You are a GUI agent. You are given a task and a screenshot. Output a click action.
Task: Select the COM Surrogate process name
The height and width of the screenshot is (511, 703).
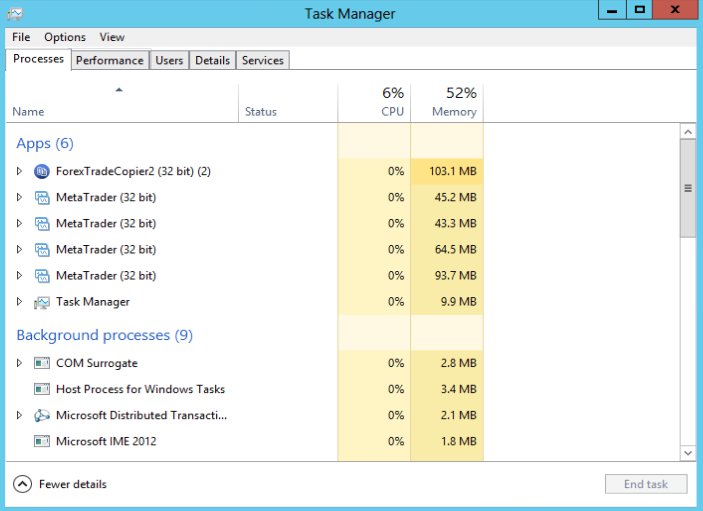click(x=97, y=363)
